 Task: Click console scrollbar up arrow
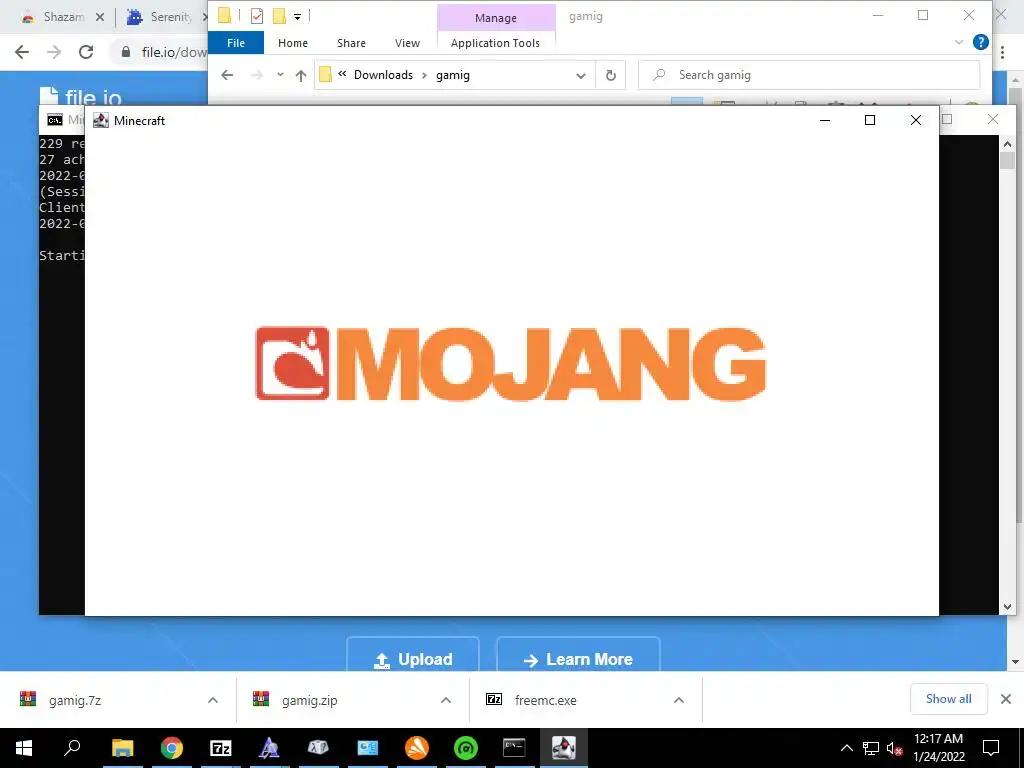[x=1007, y=144]
